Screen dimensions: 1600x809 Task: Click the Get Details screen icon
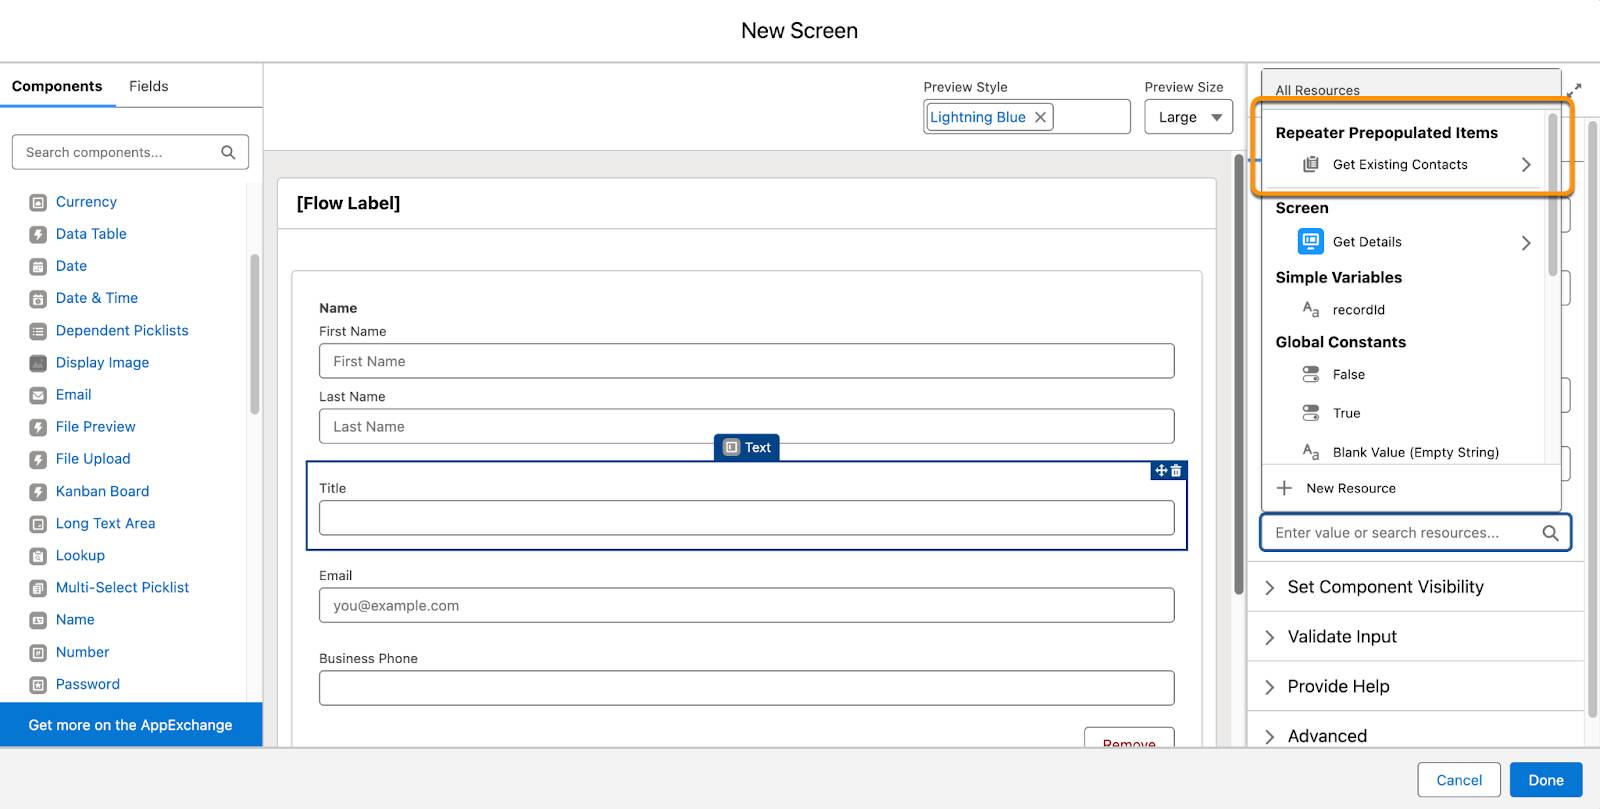pos(1311,241)
